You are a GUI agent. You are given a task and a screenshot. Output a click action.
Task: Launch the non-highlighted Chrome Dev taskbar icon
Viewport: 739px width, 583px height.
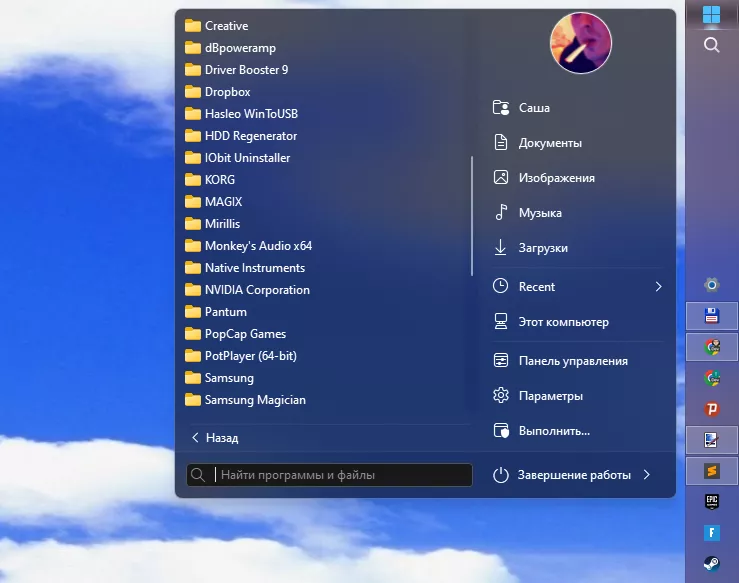(712, 378)
